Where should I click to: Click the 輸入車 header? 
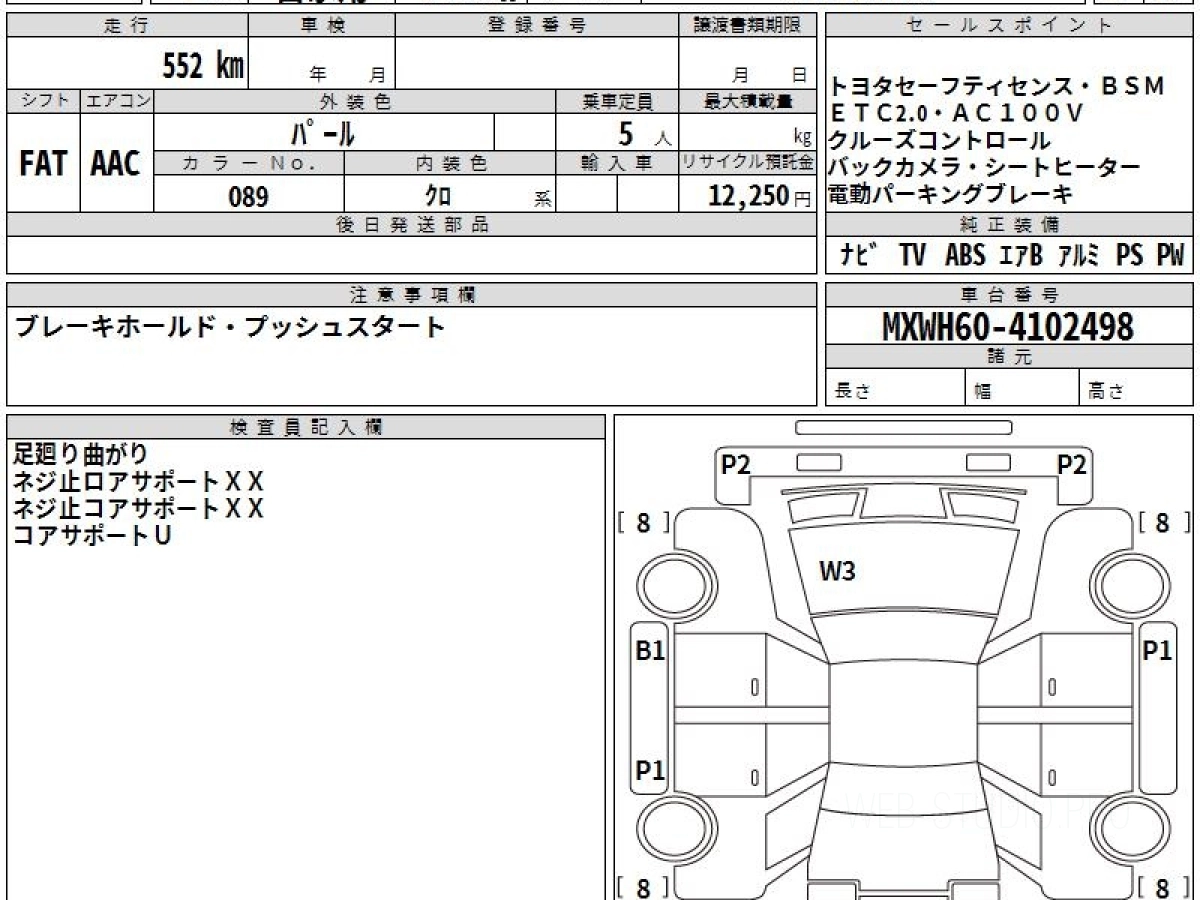coord(617,163)
